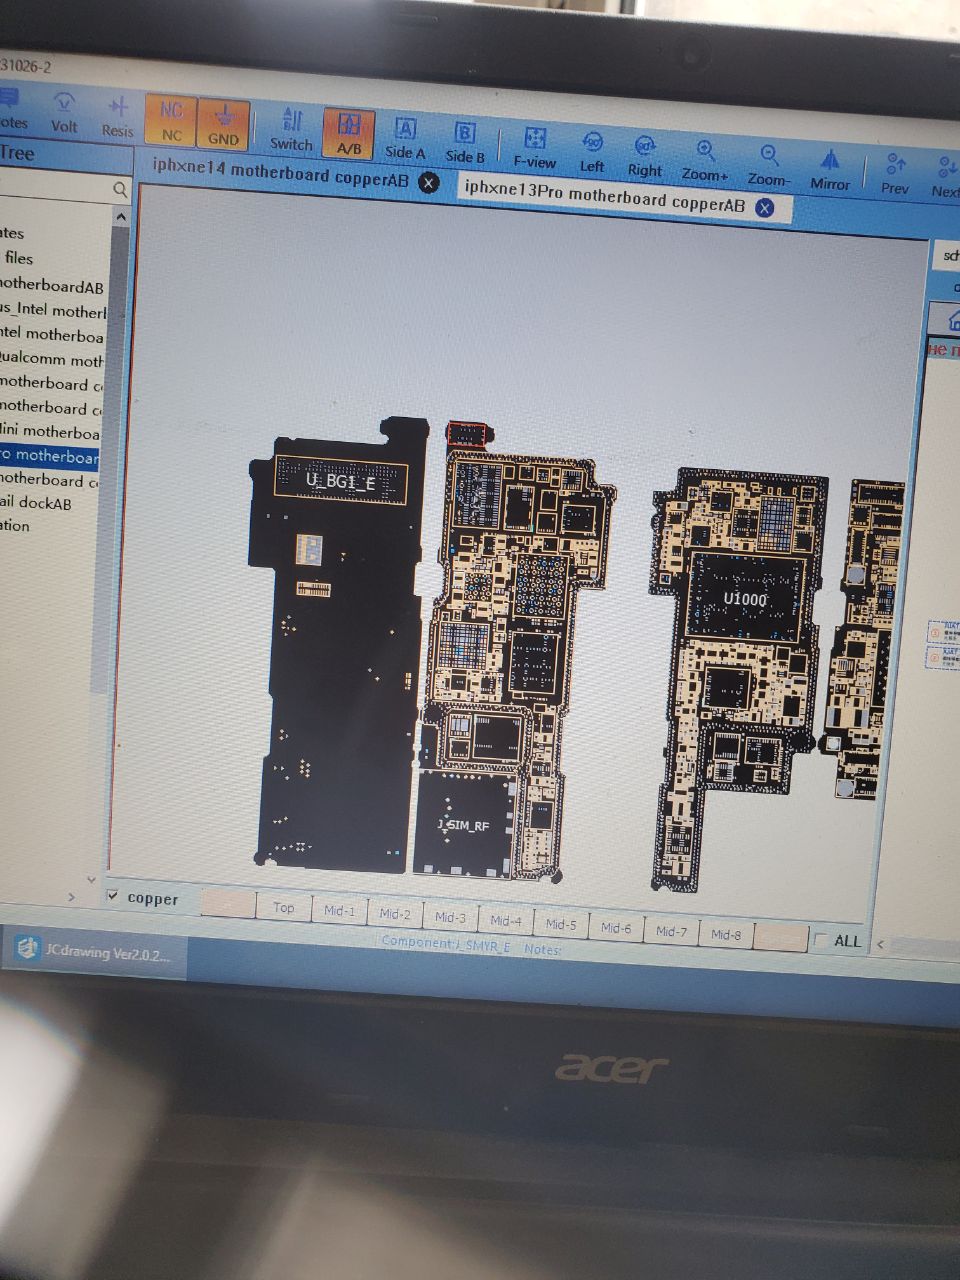The width and height of the screenshot is (960, 1280).
Task: Select the 'motherboardAB' tree item
Action: click(x=52, y=286)
